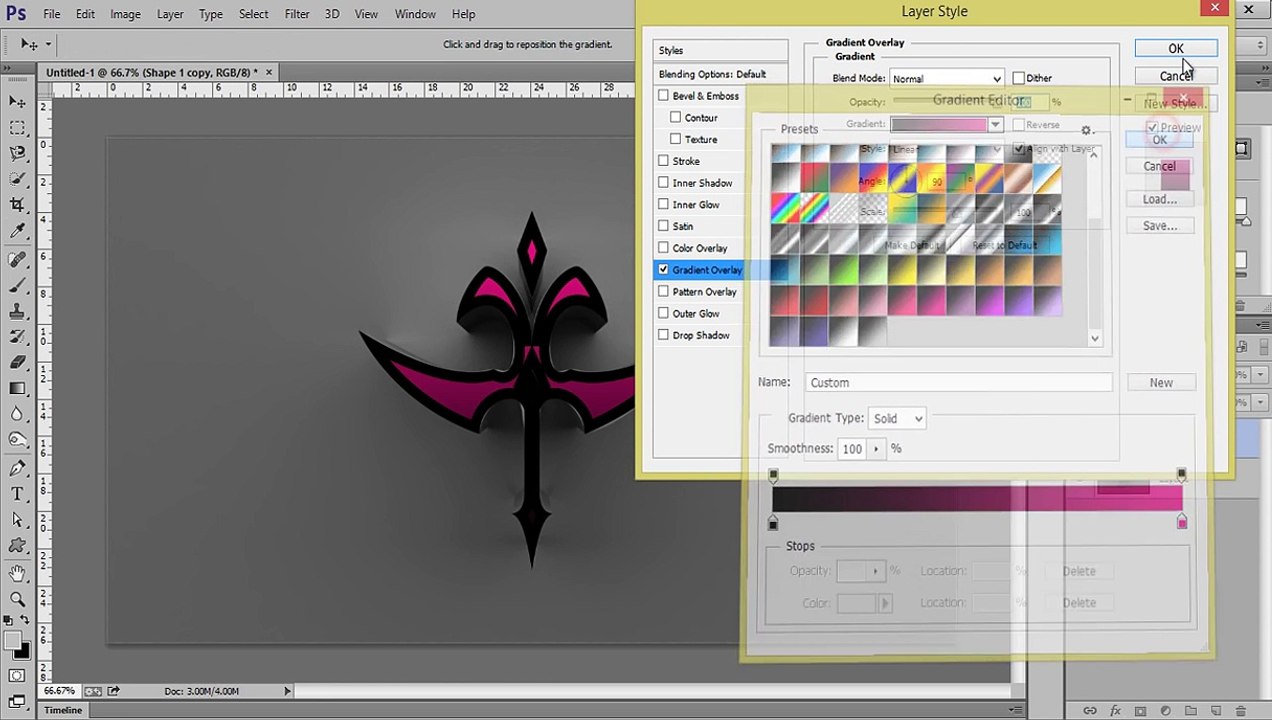Enable the Texture checkbox

675,139
